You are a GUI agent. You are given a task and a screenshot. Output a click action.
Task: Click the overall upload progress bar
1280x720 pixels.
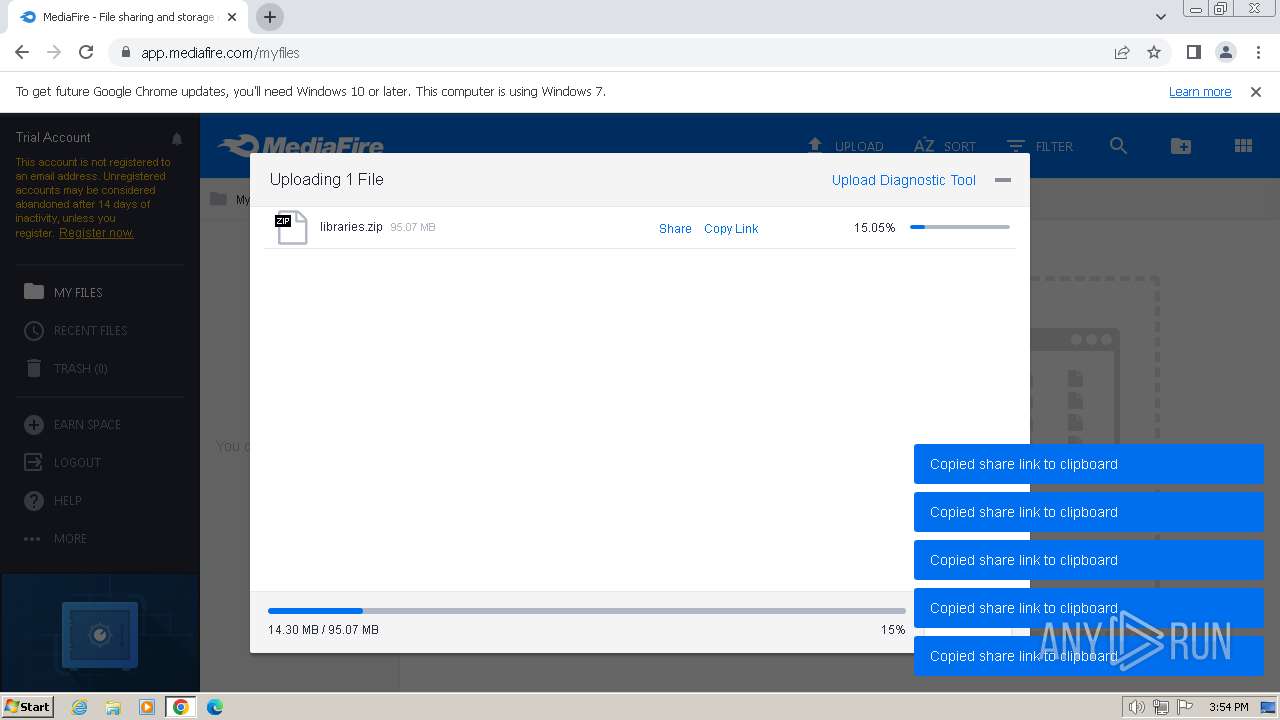click(x=586, y=610)
